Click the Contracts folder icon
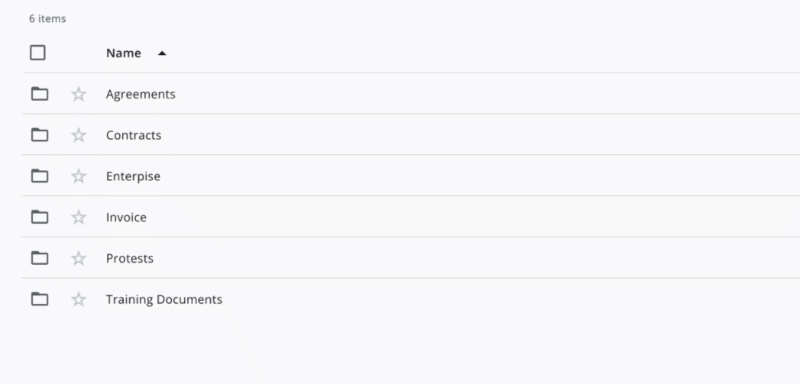The width and height of the screenshot is (800, 384). tap(39, 135)
